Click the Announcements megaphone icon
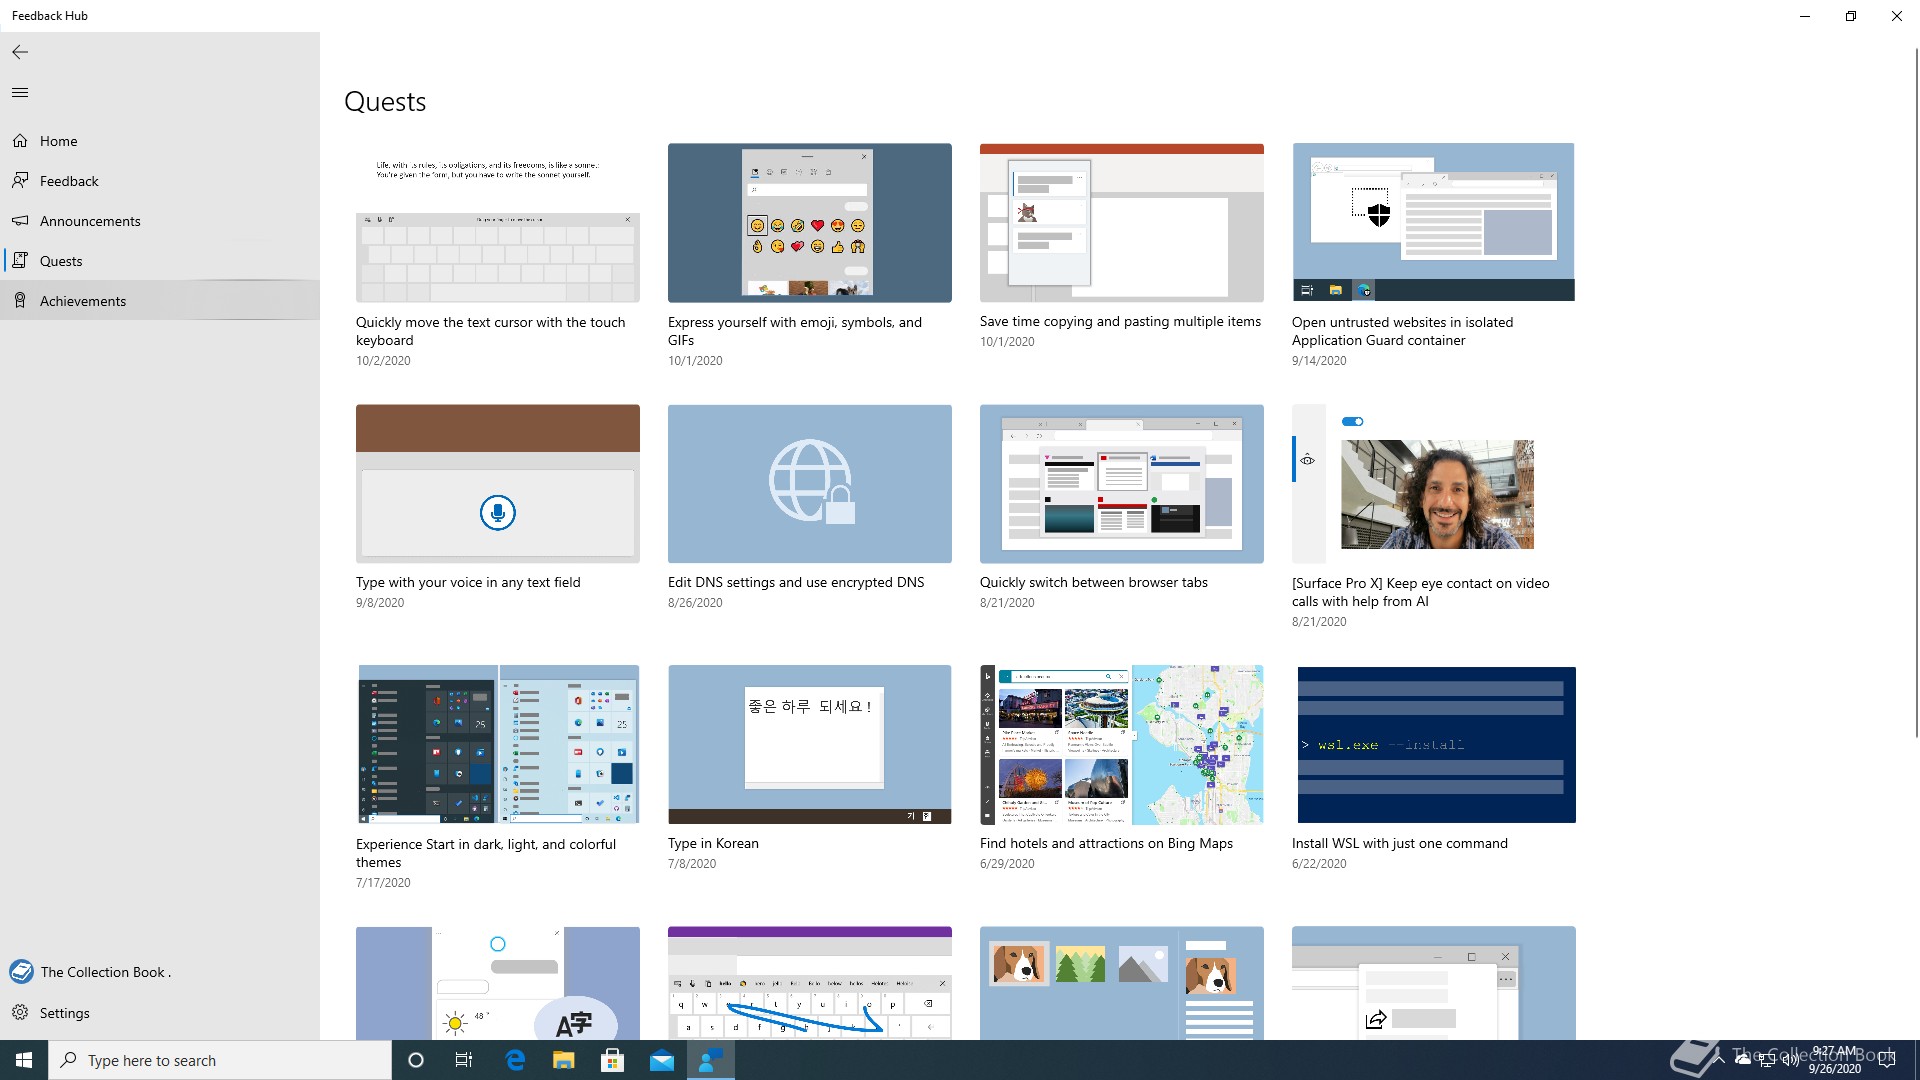 pos(20,220)
